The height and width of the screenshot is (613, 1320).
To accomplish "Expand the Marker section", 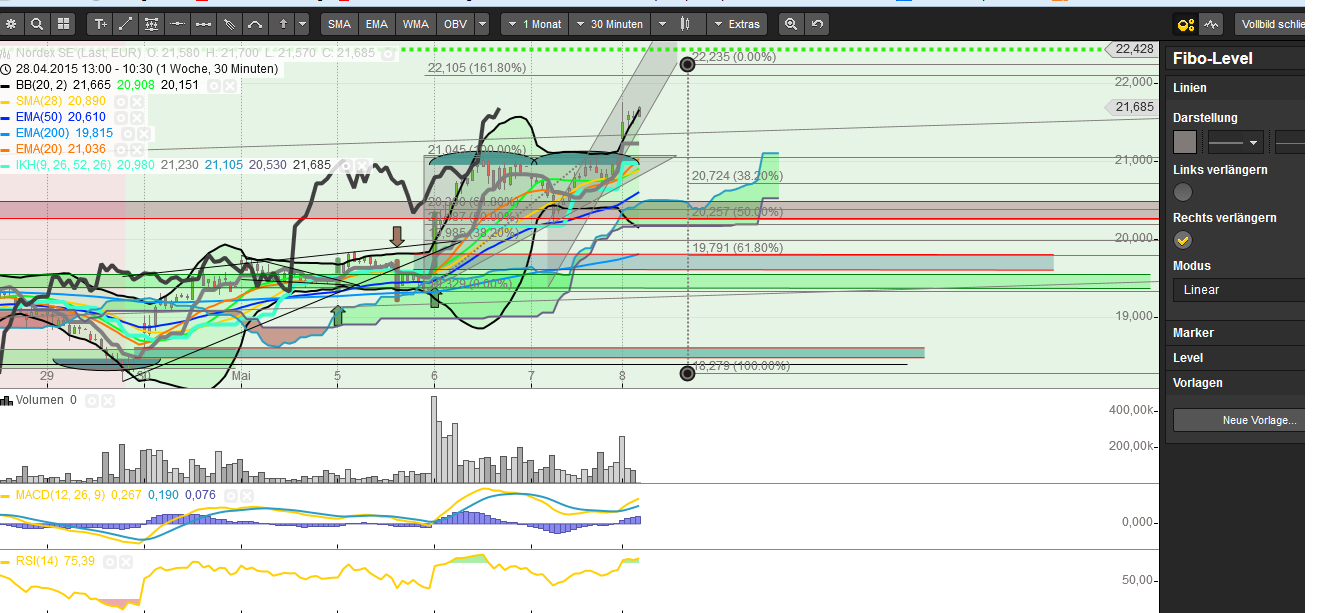I will (1235, 333).
